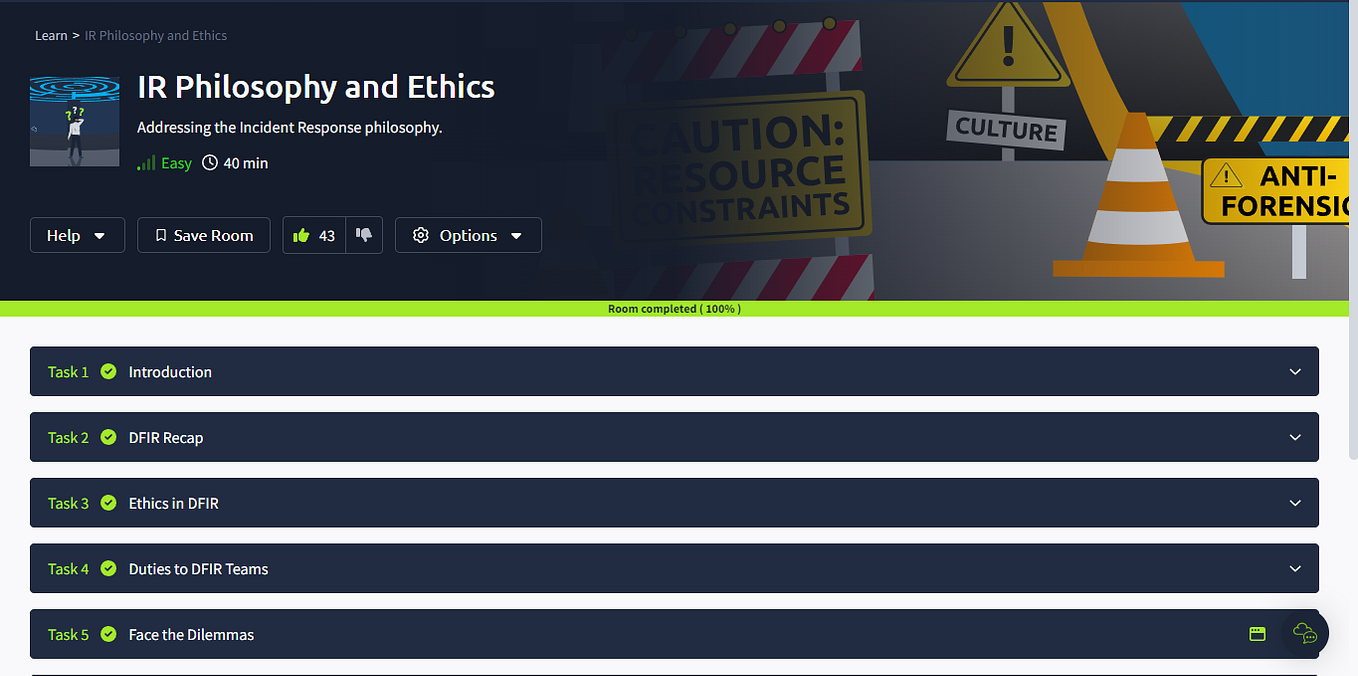This screenshot has height=676, width=1358.
Task: Open the Help dropdown
Action: (x=77, y=235)
